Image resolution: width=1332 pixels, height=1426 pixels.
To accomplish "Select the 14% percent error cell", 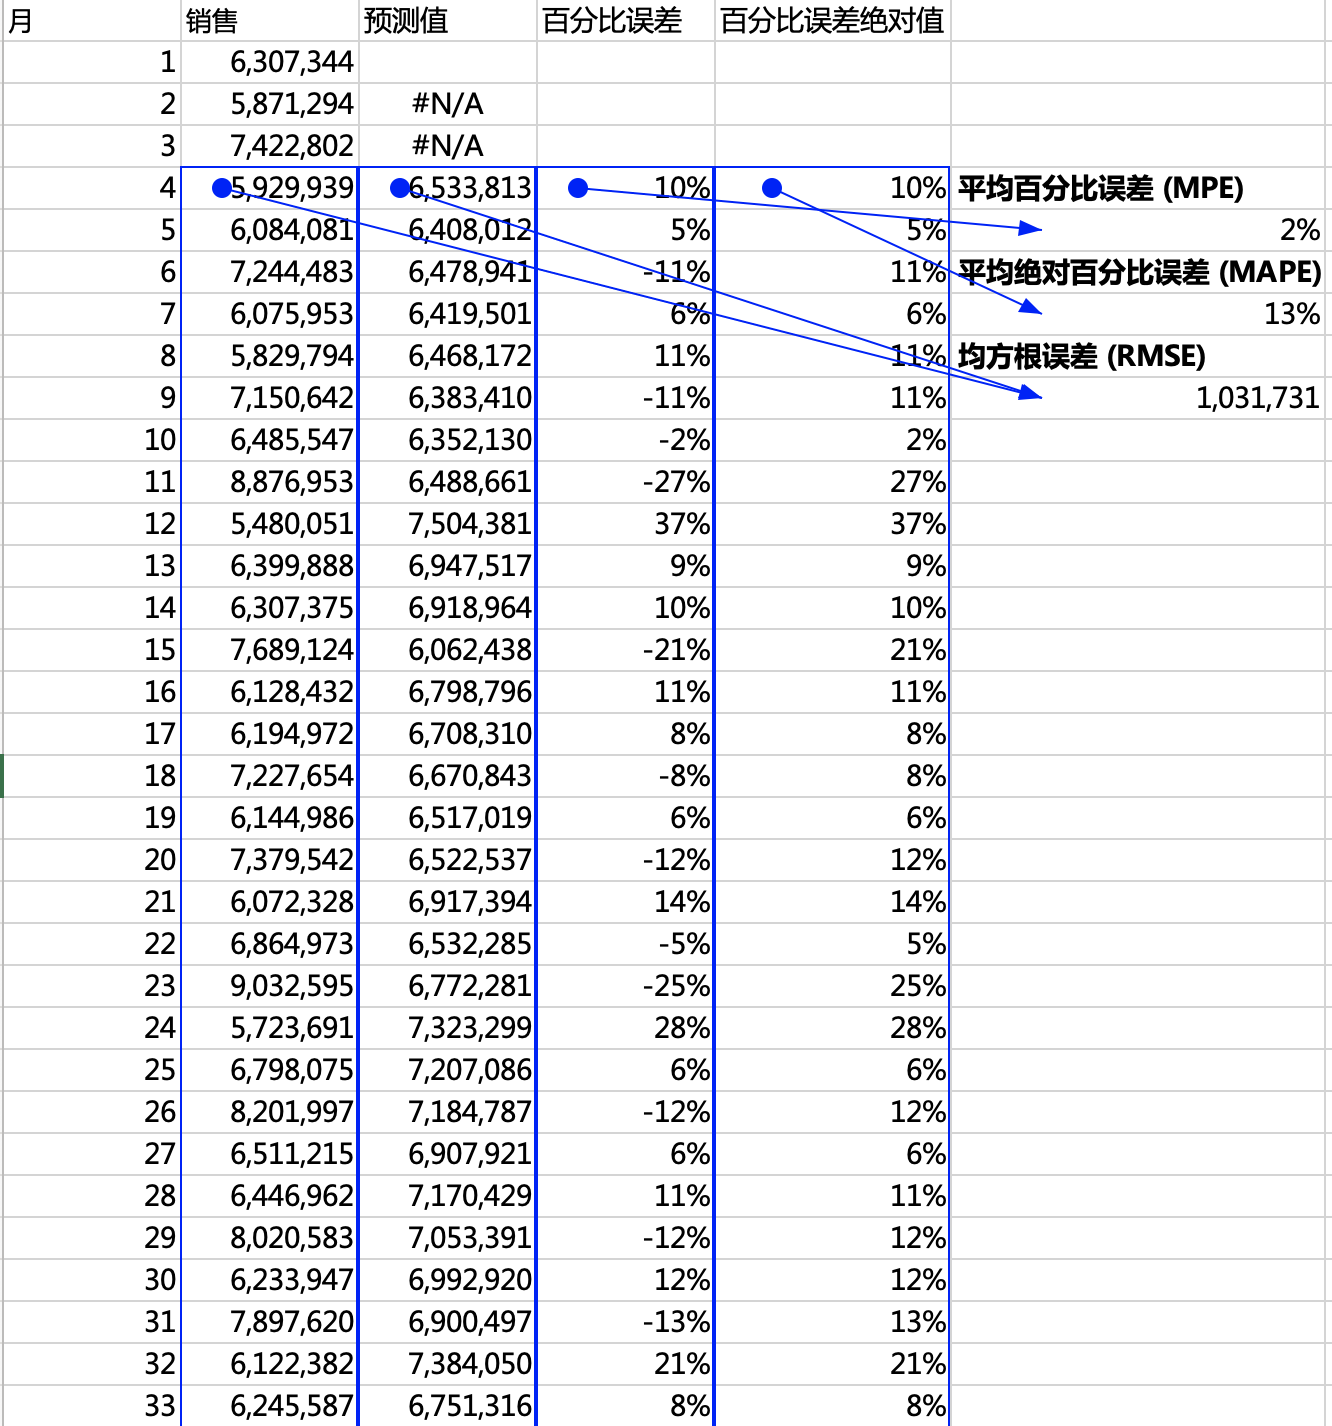I will click(625, 902).
